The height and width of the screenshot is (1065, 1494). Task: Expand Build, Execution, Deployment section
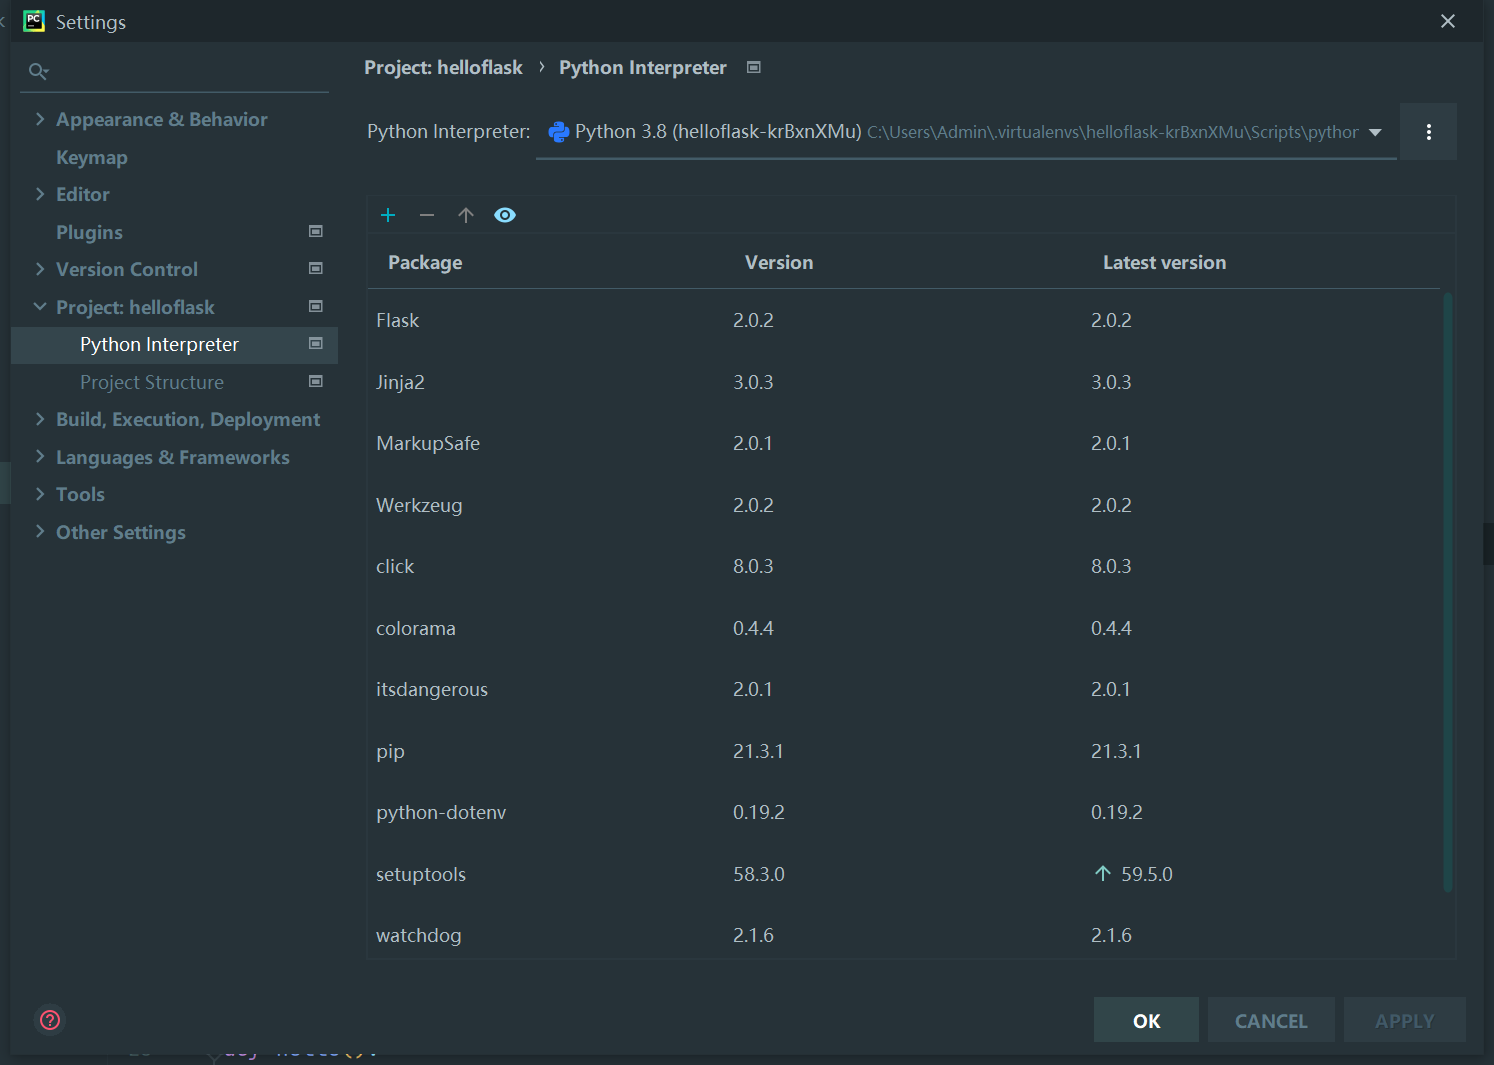[x=40, y=419]
